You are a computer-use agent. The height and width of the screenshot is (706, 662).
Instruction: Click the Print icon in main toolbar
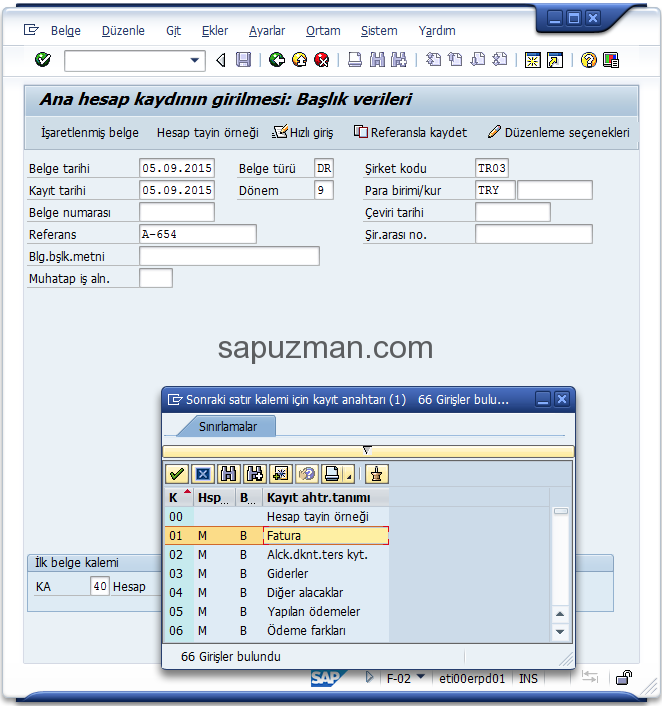point(355,60)
